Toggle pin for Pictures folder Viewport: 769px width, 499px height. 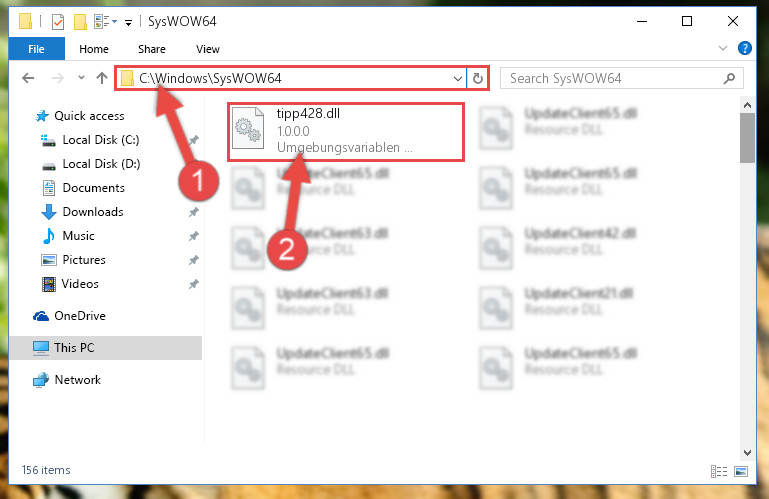pyautogui.click(x=194, y=260)
